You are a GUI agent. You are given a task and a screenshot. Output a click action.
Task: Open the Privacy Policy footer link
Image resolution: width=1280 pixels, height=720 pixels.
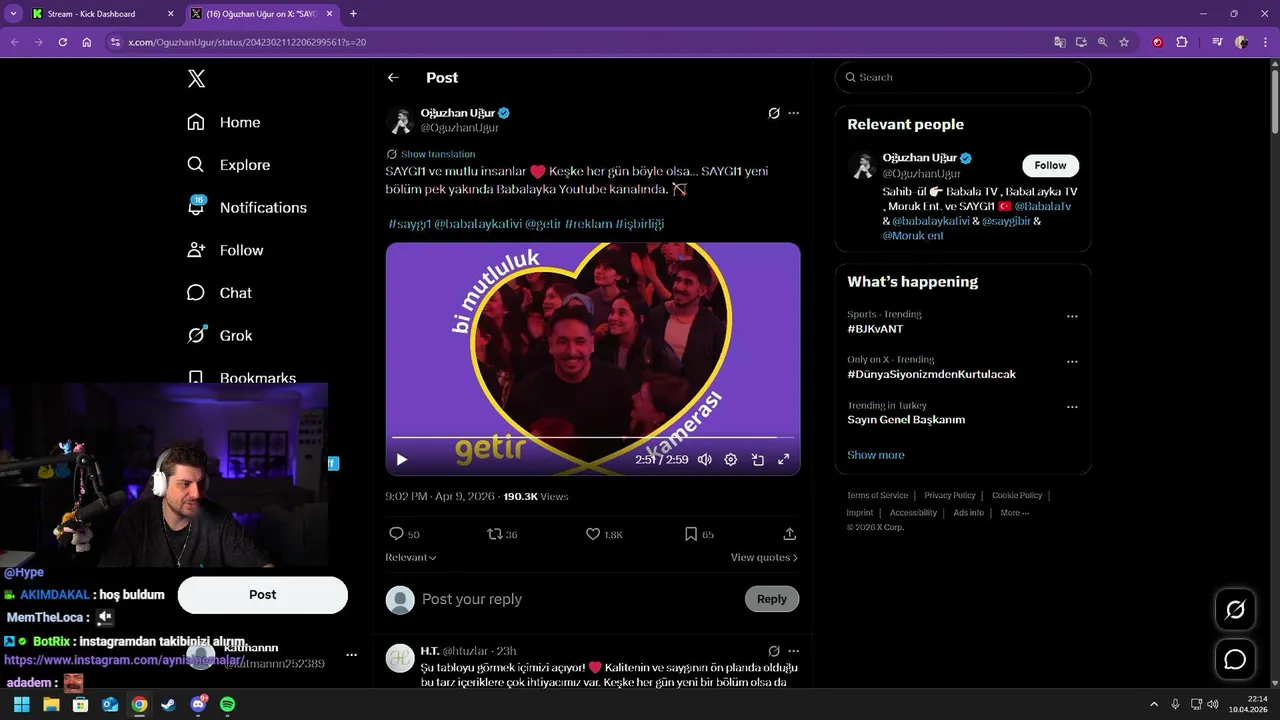point(950,495)
